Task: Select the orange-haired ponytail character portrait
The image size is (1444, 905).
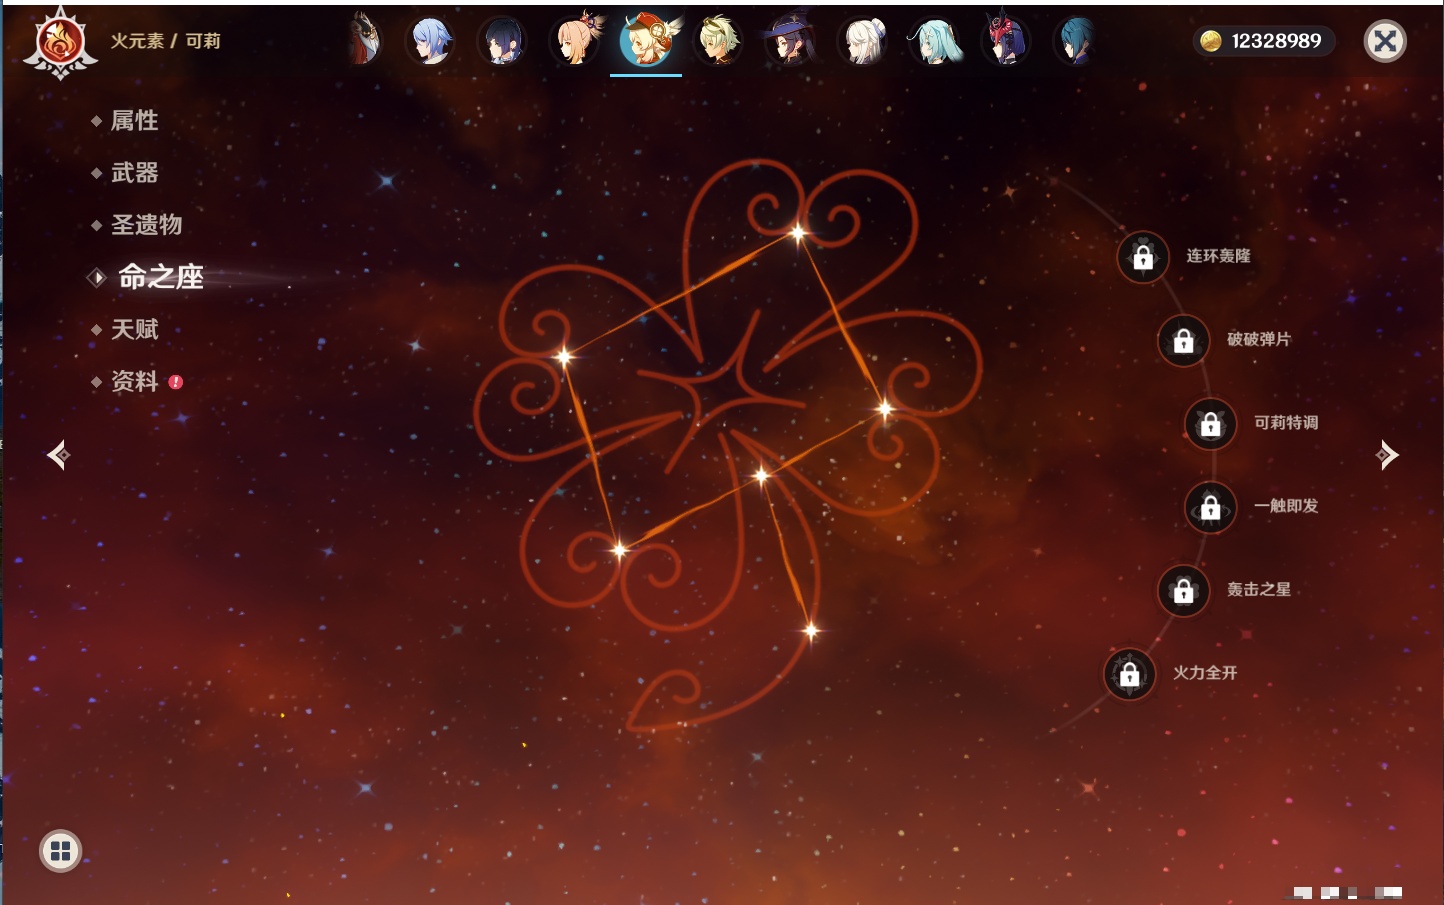Action: [x=575, y=41]
